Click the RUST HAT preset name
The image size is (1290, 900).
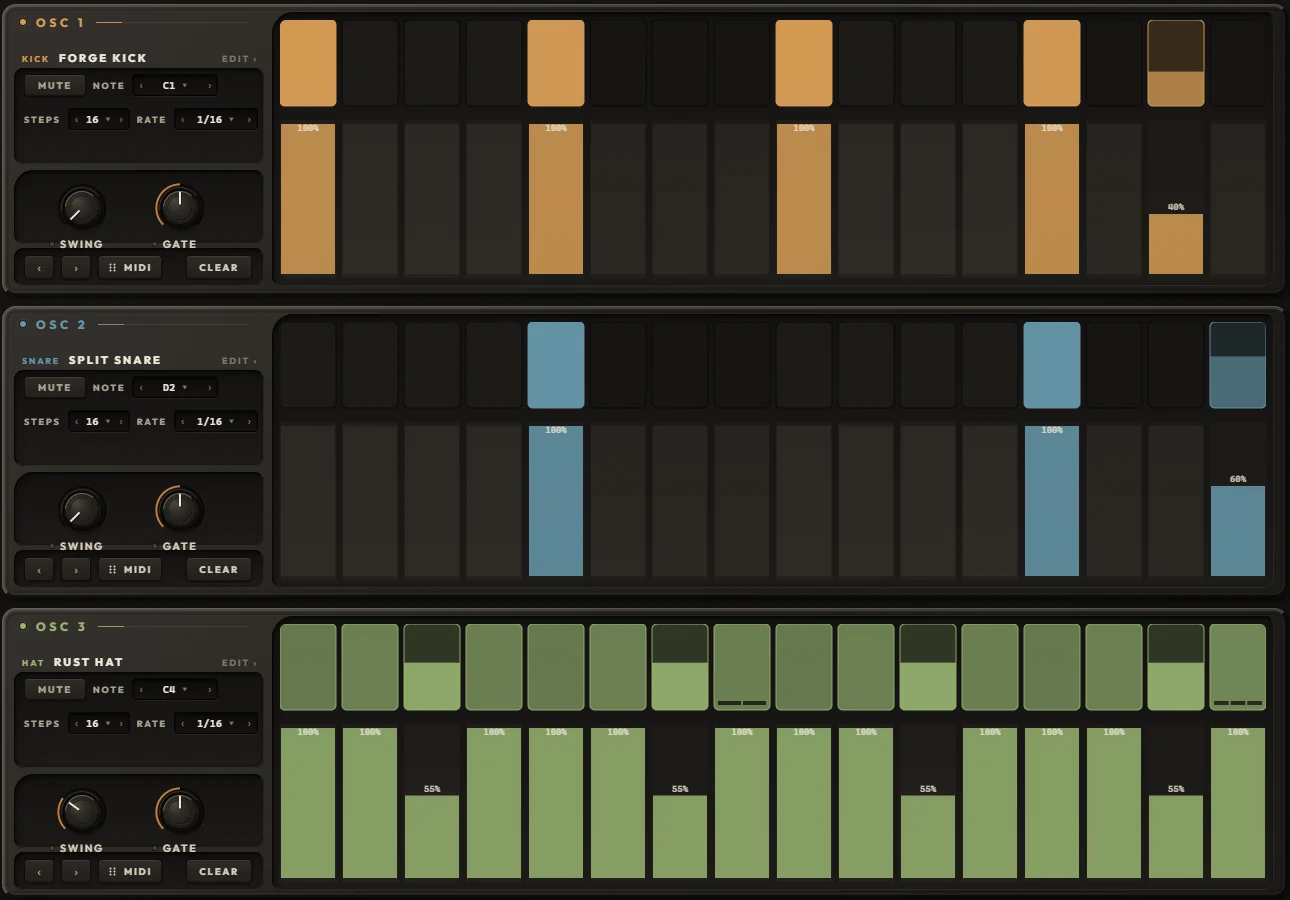click(88, 662)
